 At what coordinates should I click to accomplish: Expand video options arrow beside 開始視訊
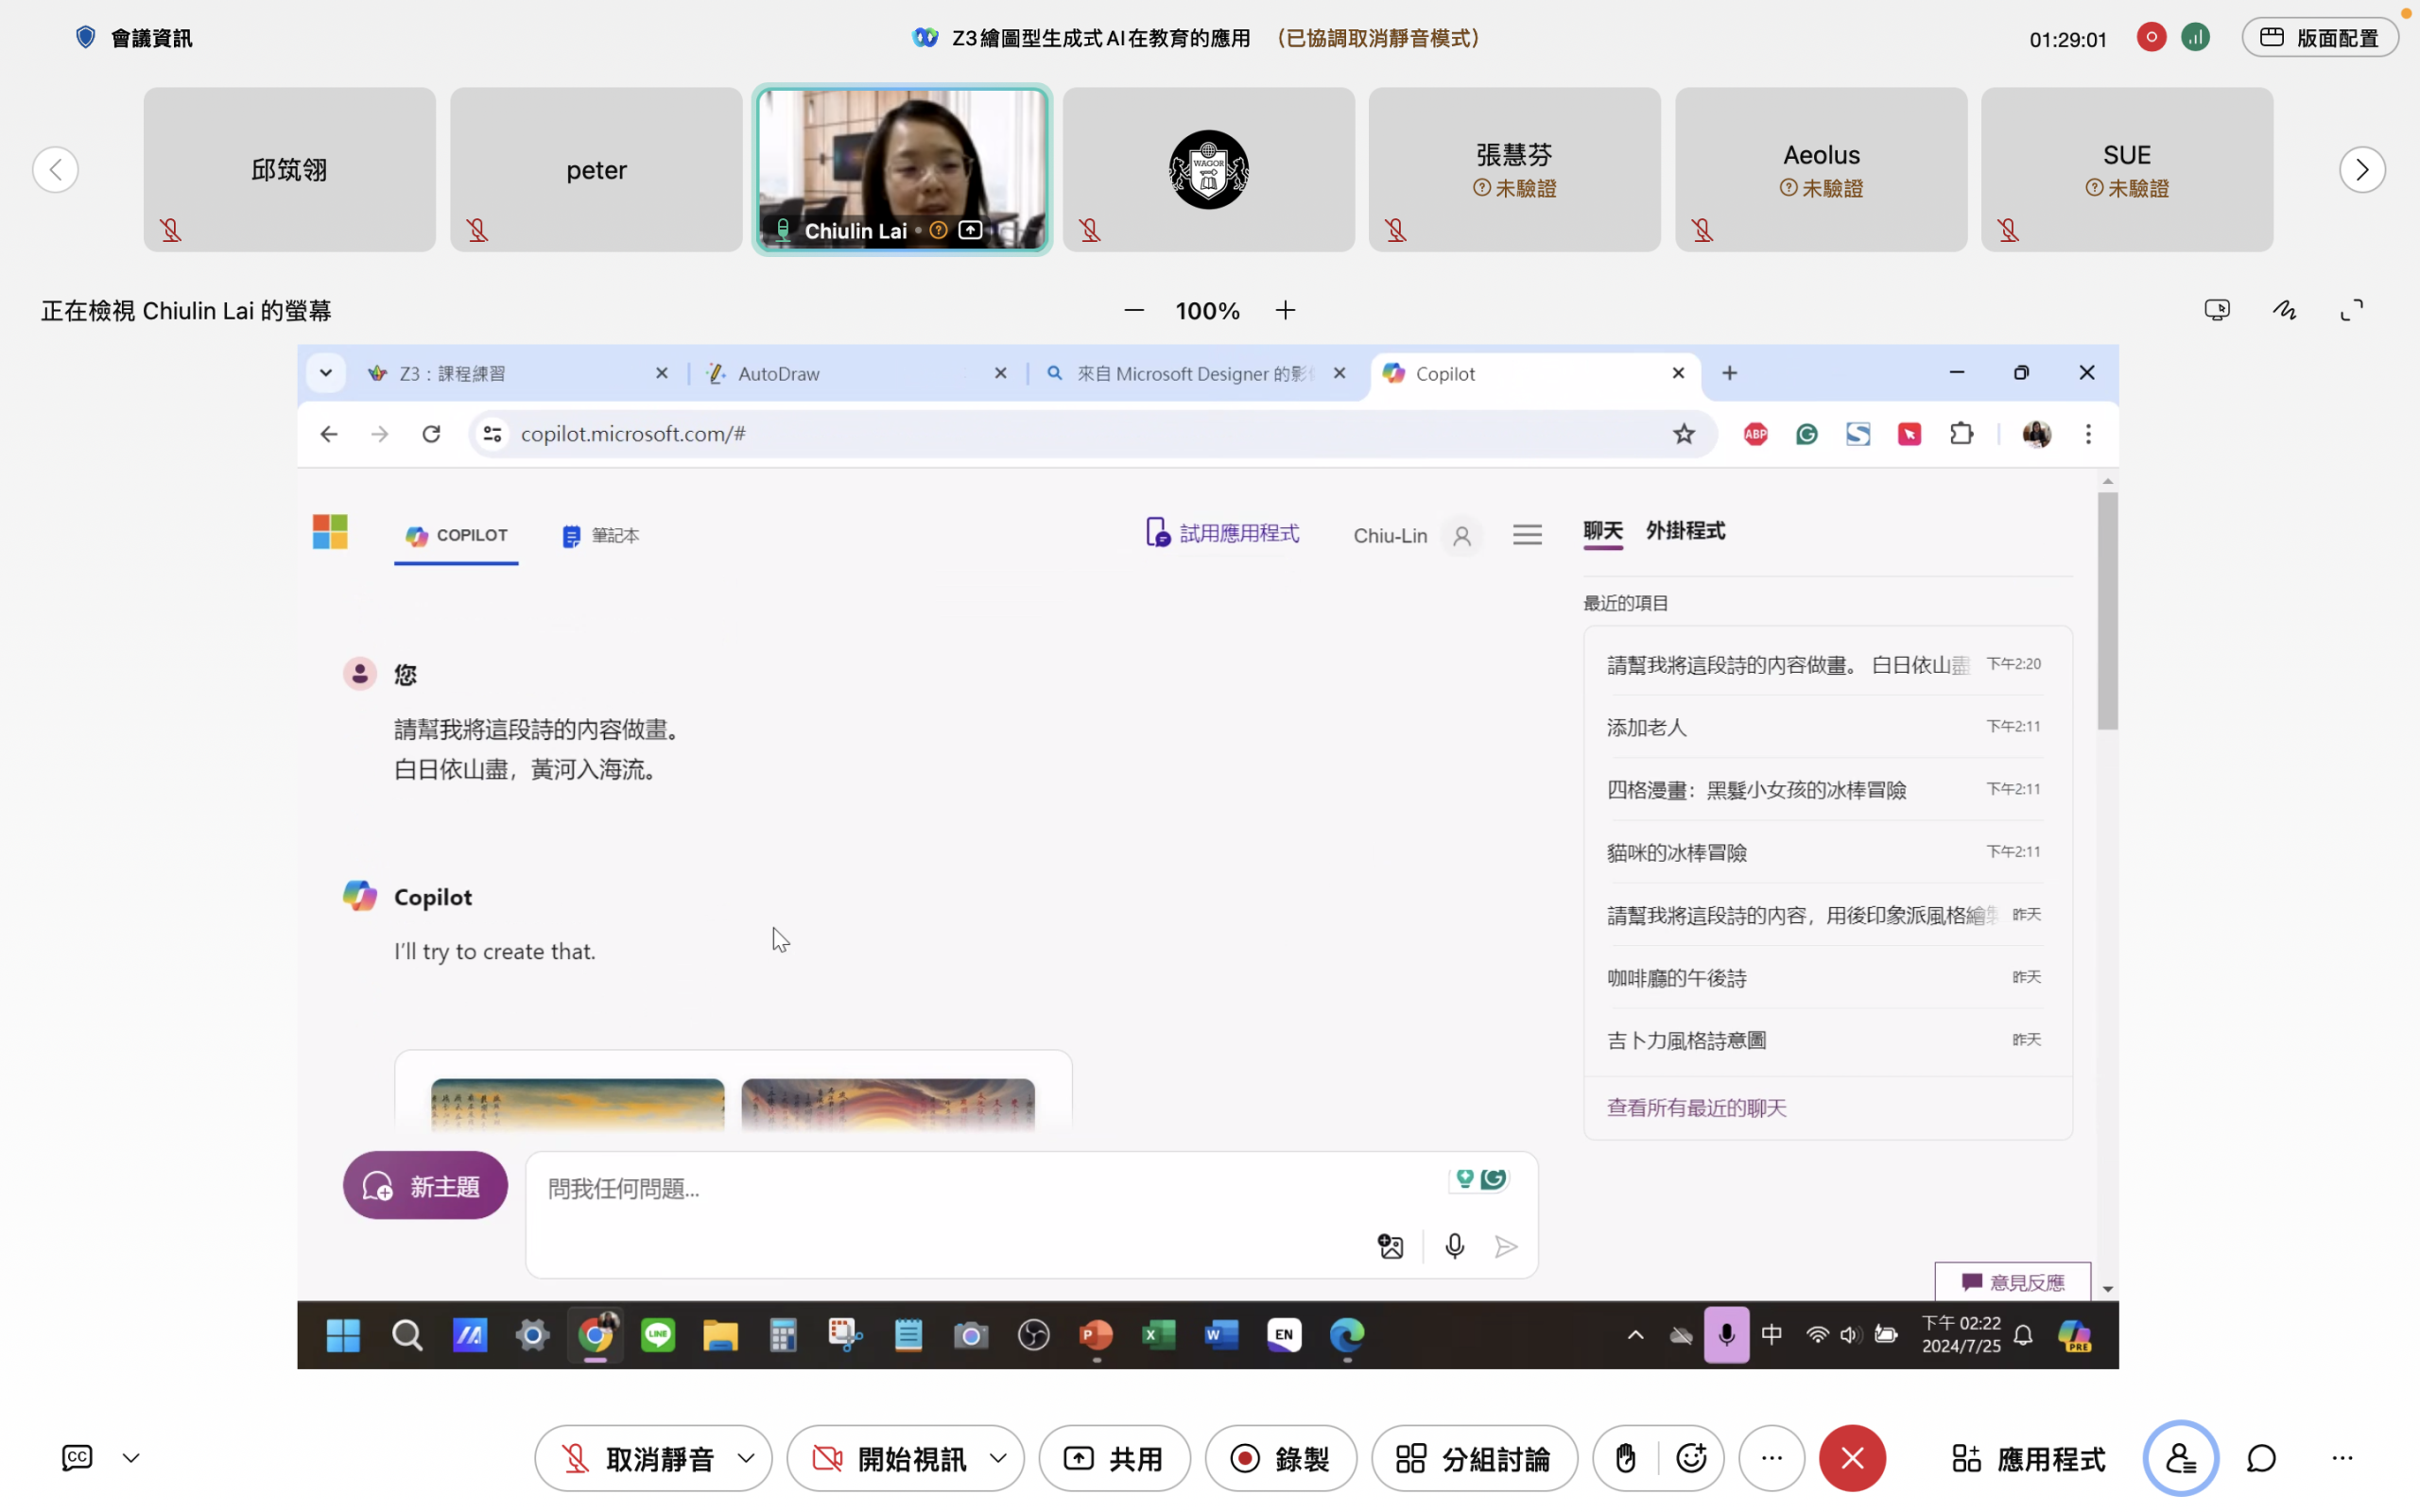998,1458
